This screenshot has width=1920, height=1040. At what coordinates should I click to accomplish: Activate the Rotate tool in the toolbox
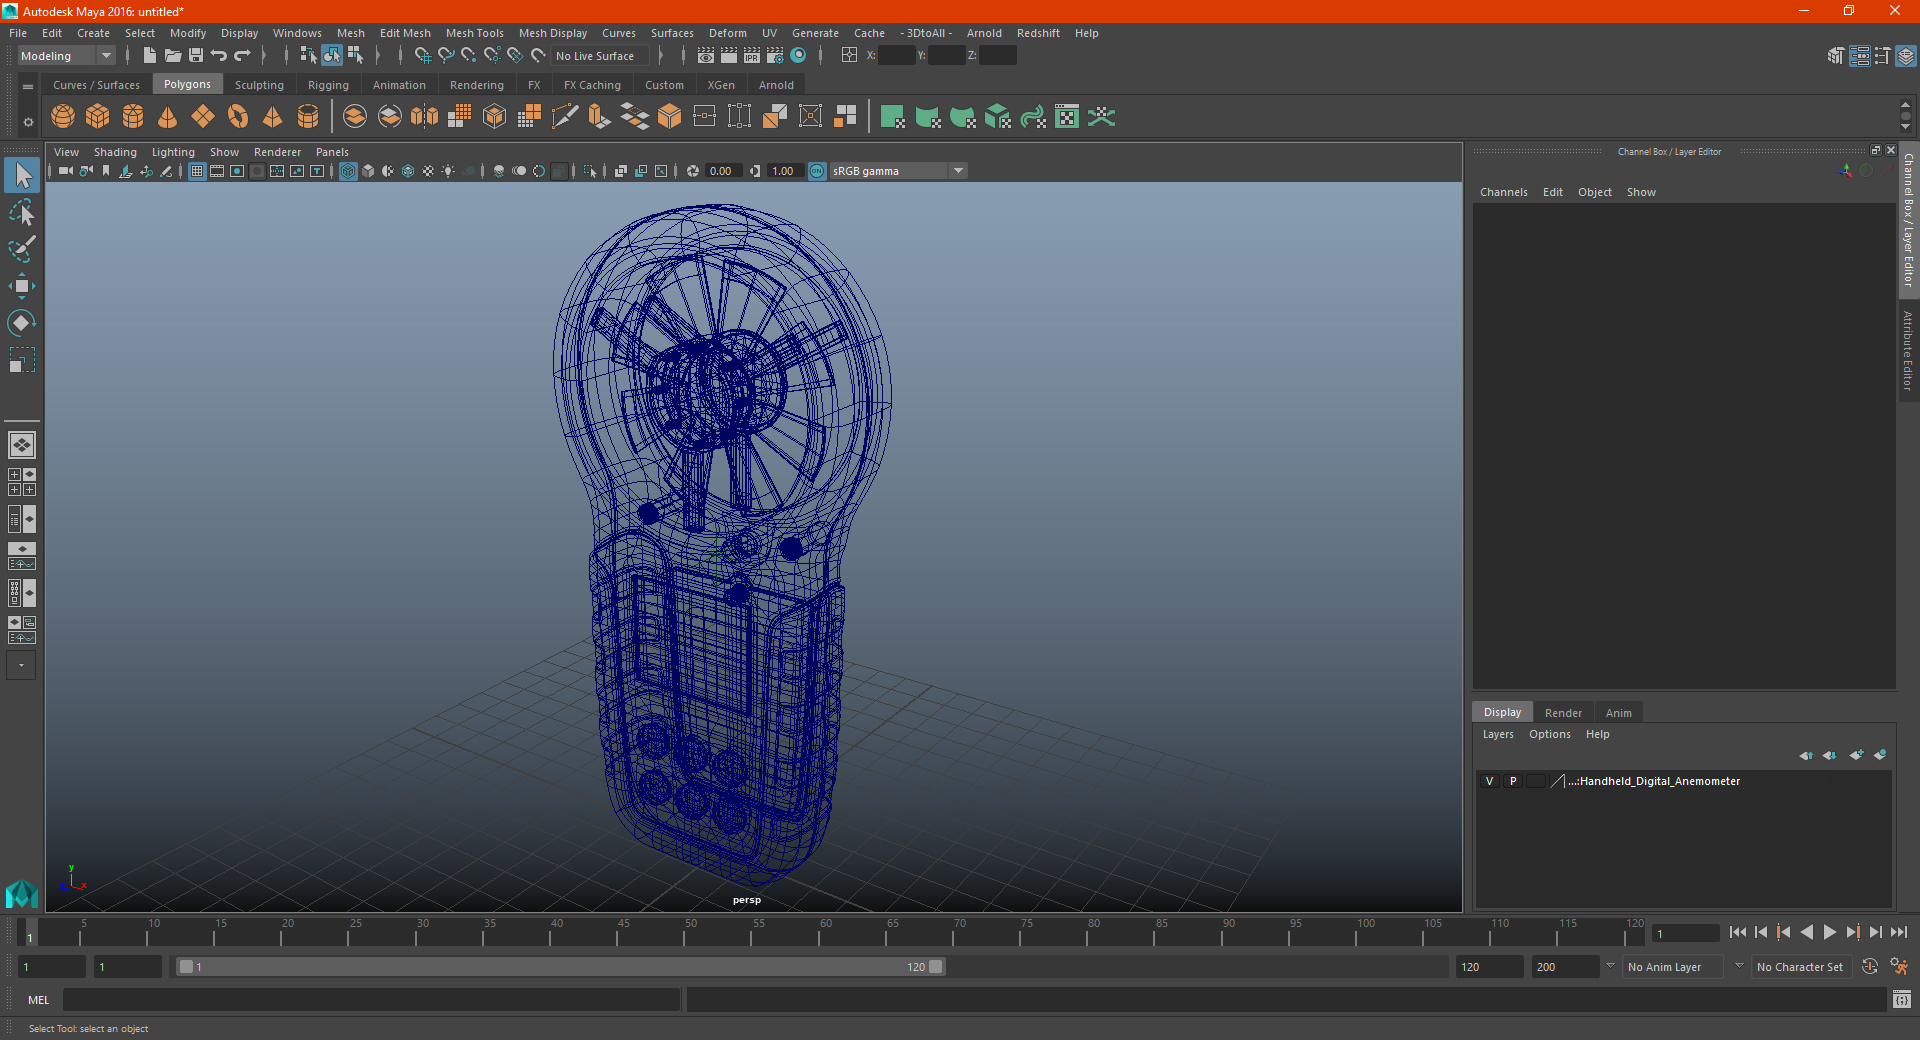pos(22,323)
